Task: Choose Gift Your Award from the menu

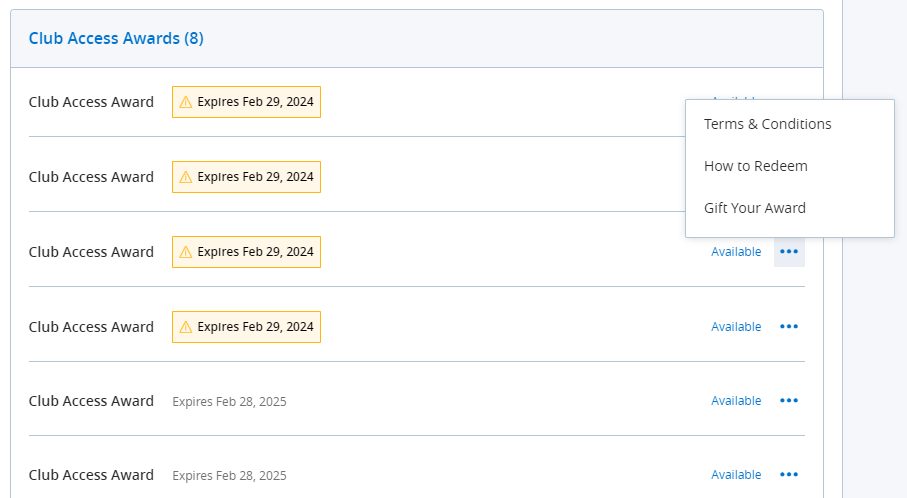Action: pos(754,208)
